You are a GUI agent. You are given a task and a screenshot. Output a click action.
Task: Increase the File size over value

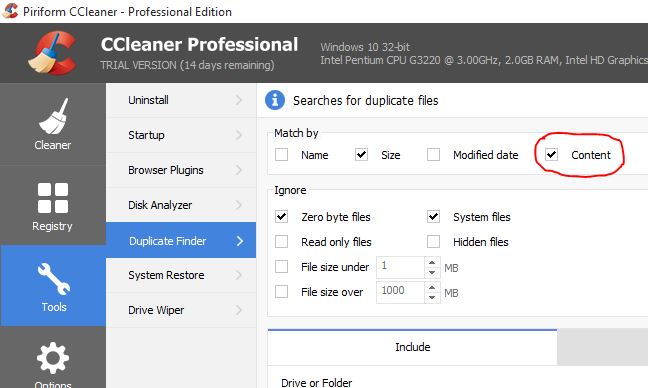(432, 288)
